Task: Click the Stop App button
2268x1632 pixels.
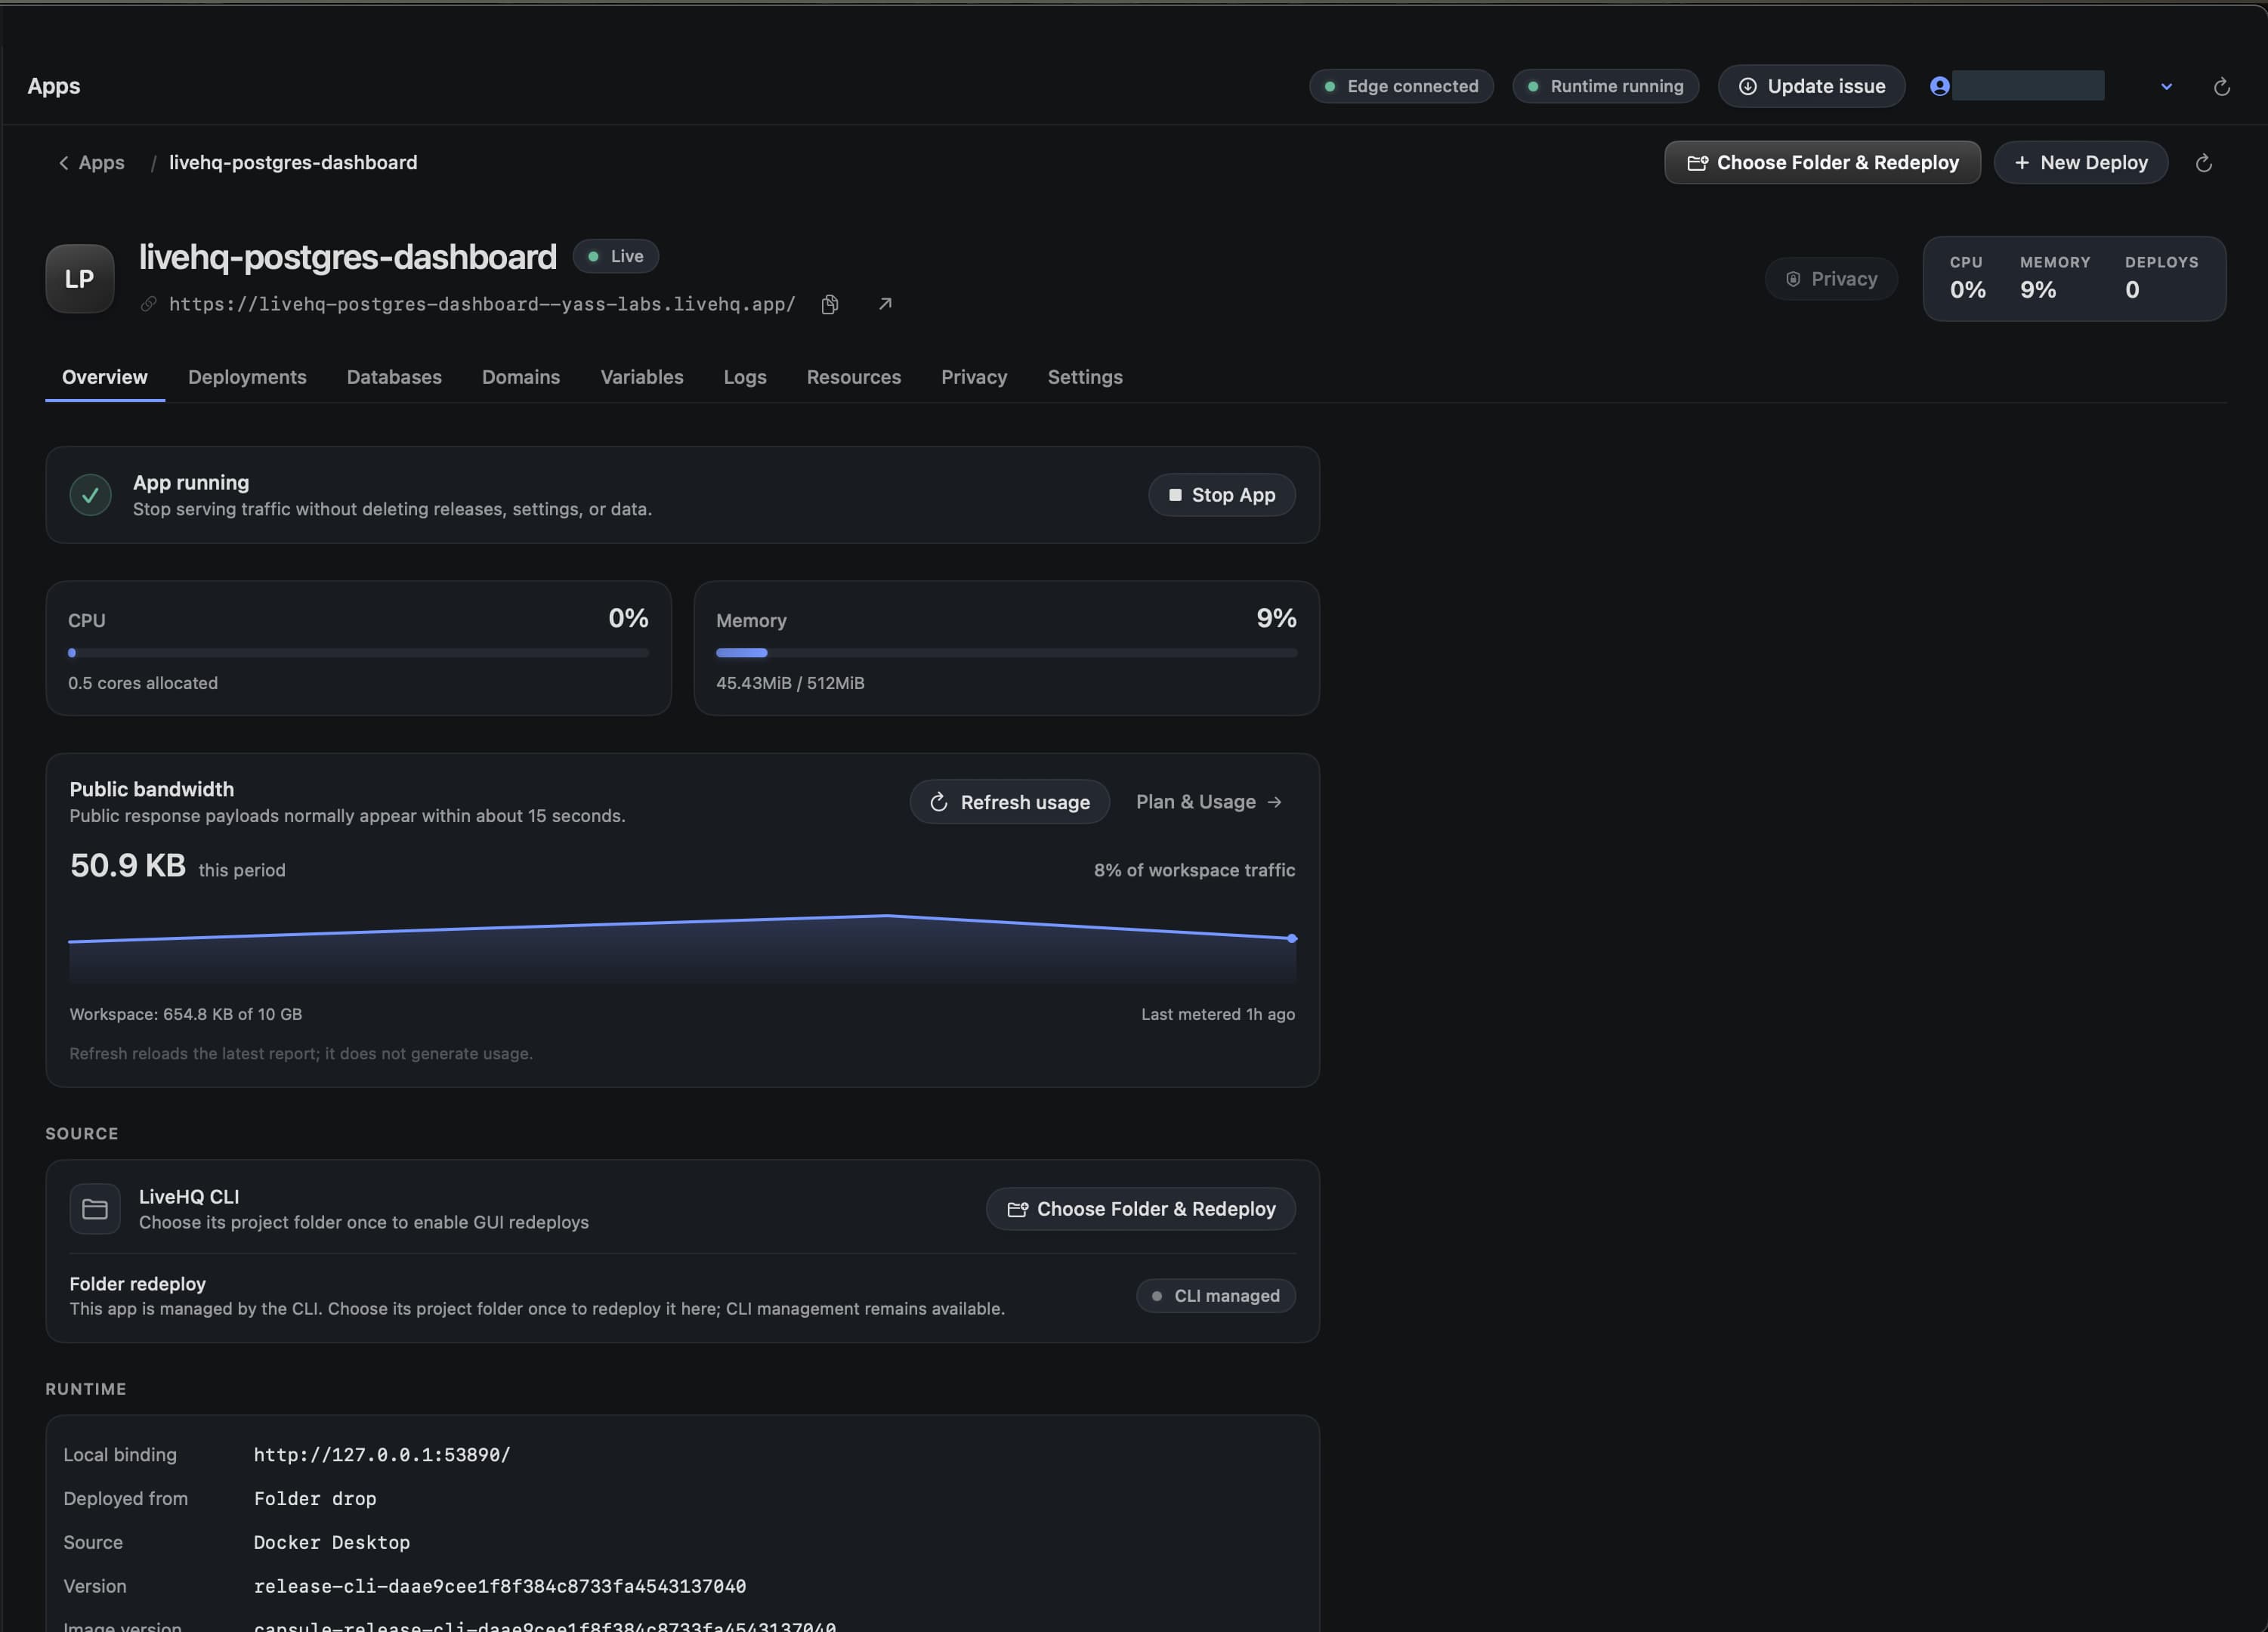Action: coord(1222,495)
